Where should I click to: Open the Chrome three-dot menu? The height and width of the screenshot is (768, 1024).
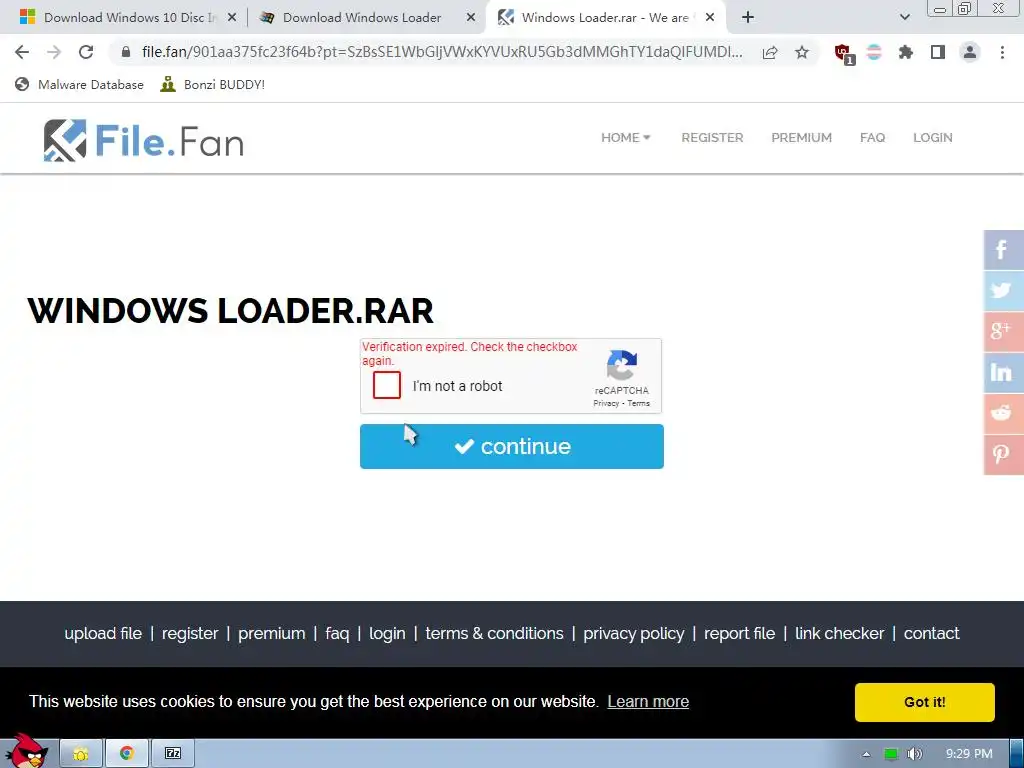point(1002,52)
